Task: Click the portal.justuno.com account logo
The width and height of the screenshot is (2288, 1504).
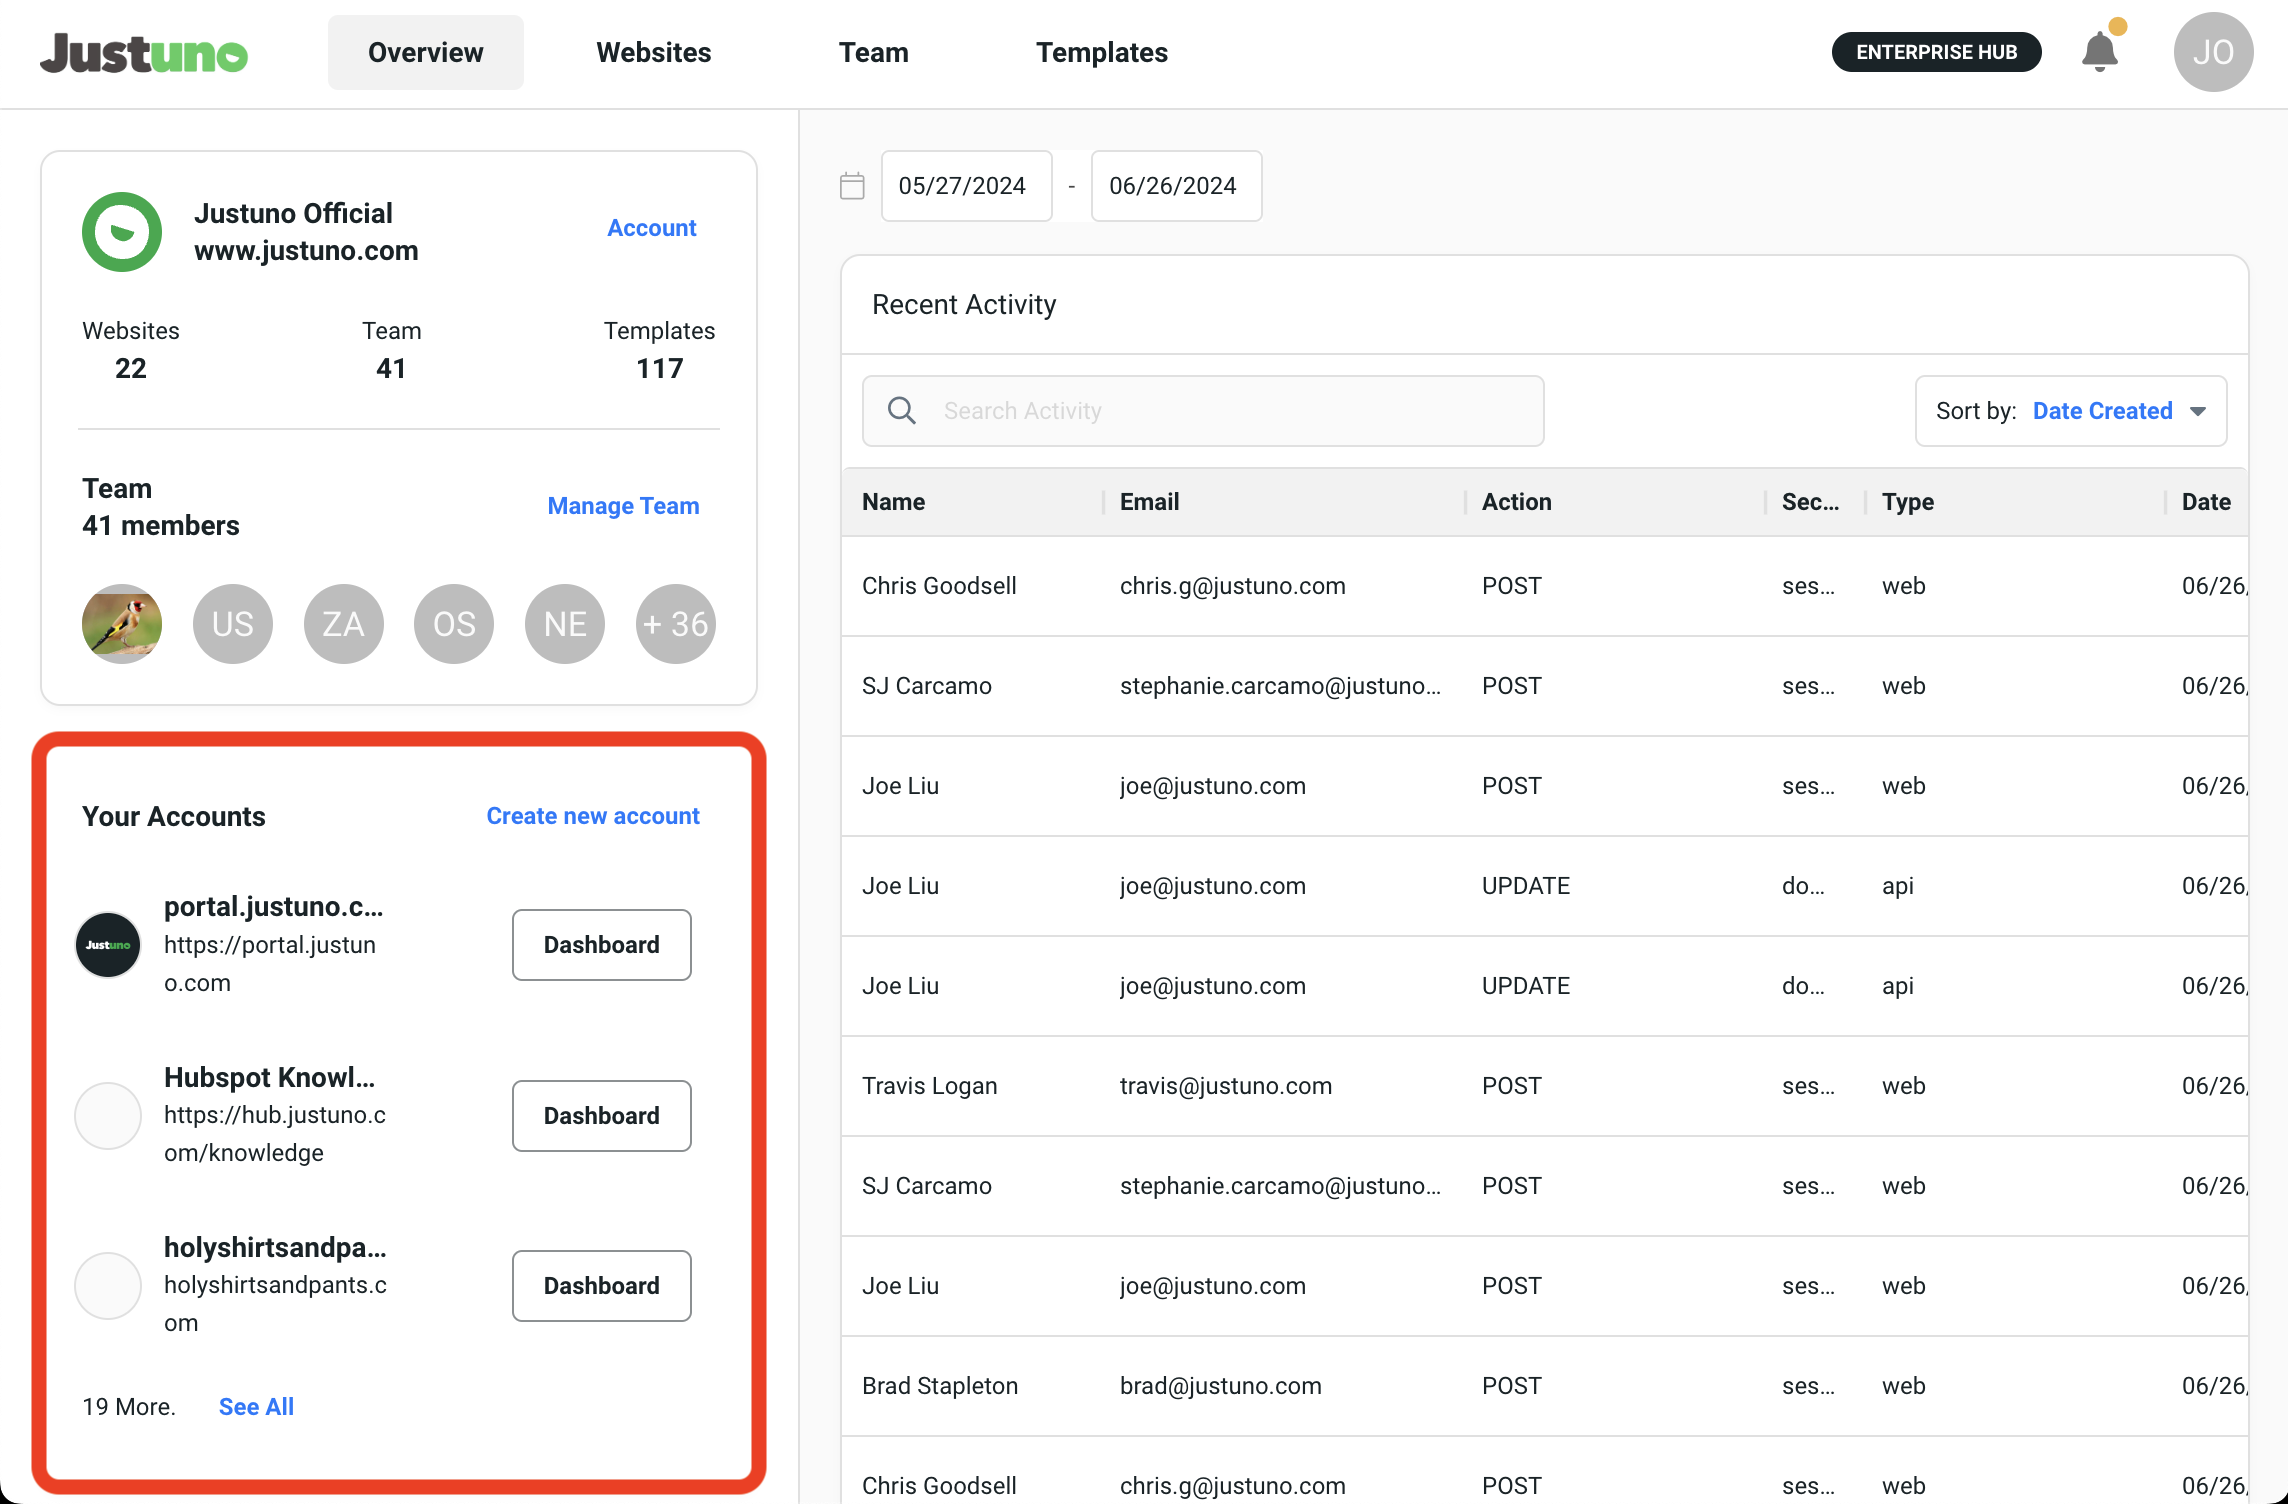Action: coord(108,945)
